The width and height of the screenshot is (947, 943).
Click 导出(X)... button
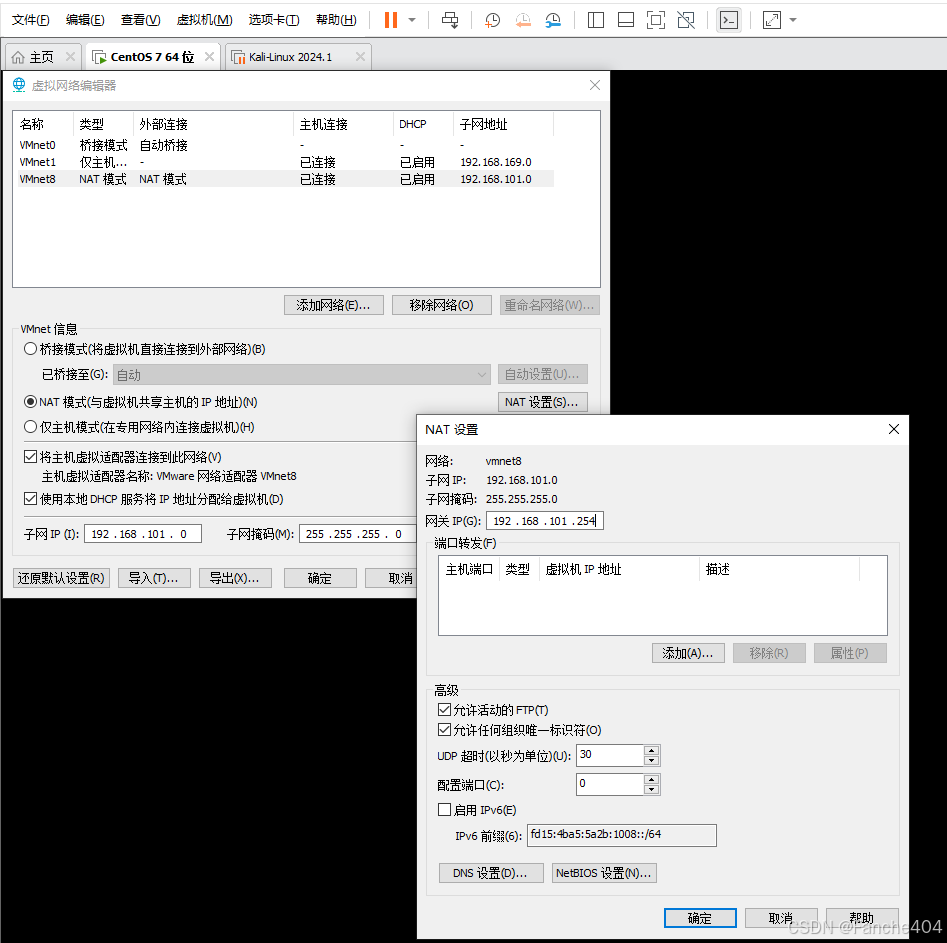coord(235,578)
